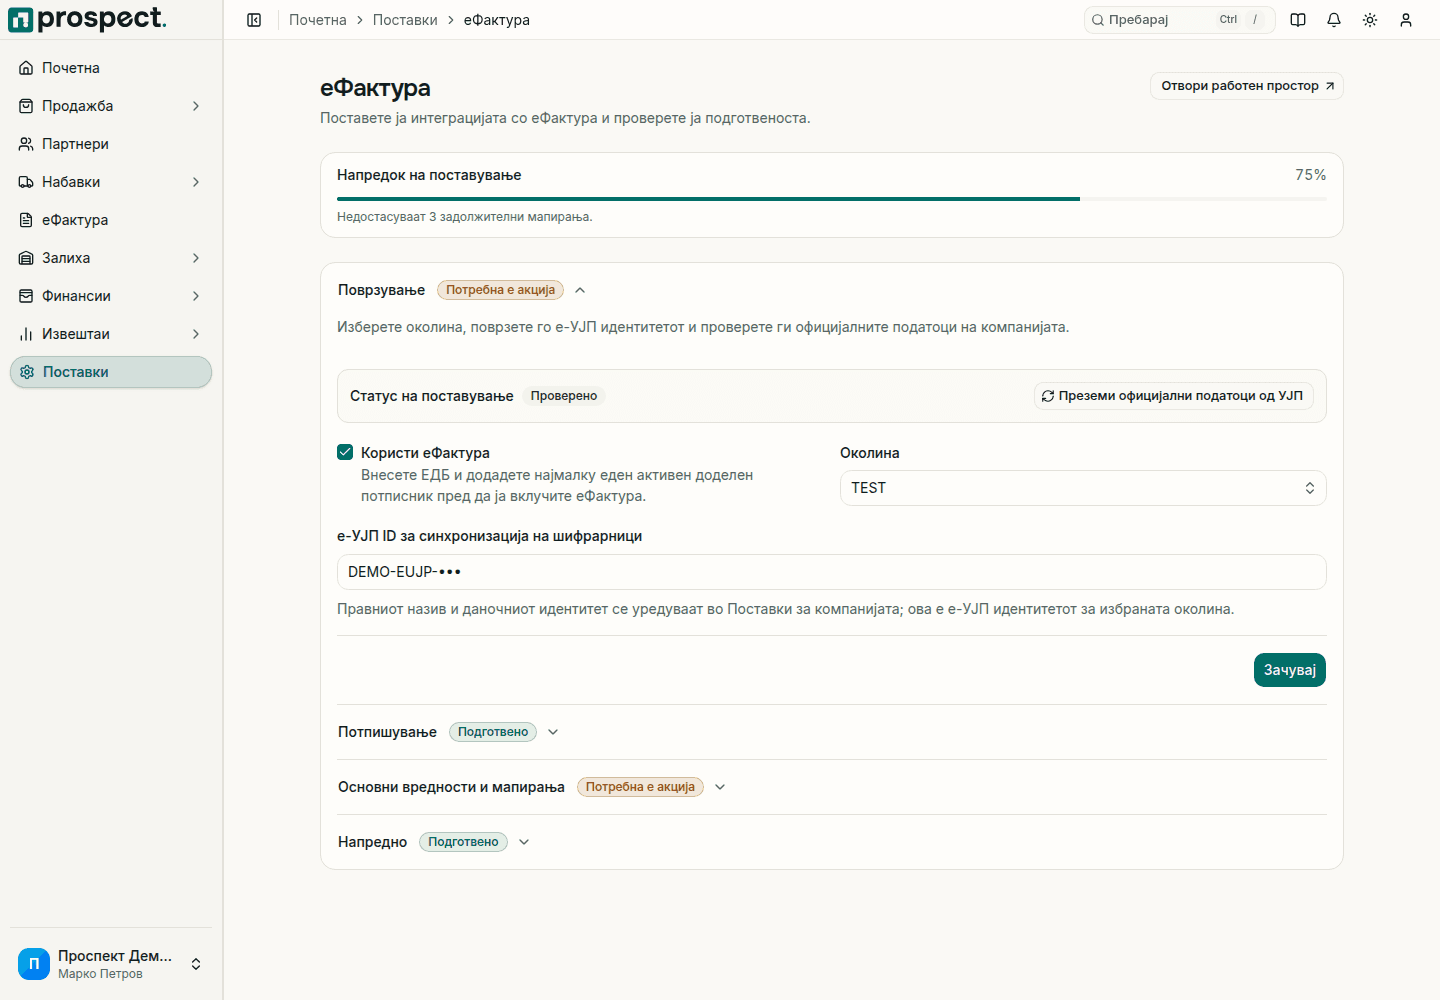The width and height of the screenshot is (1440, 1000).
Task: Click the Финансии wallet icon
Action: tap(26, 296)
